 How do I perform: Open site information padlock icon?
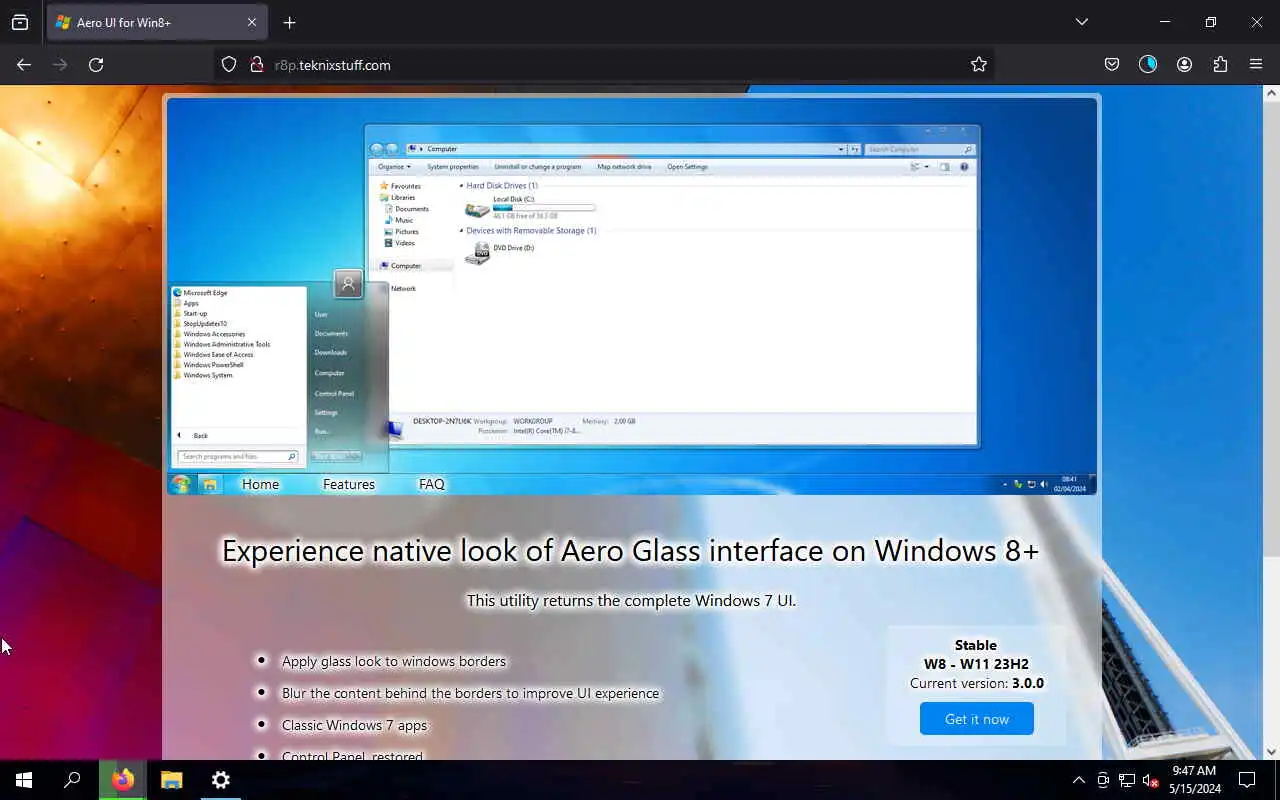pyautogui.click(x=255, y=64)
